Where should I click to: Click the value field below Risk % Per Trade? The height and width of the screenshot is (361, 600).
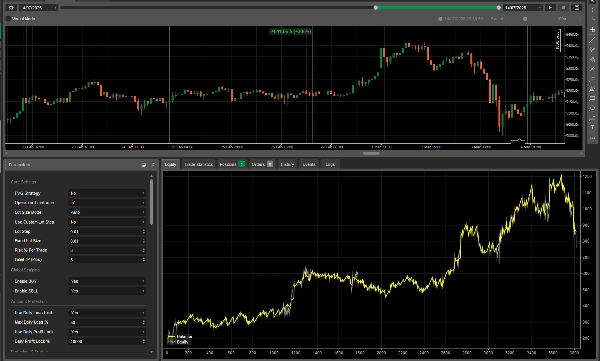[107, 260]
